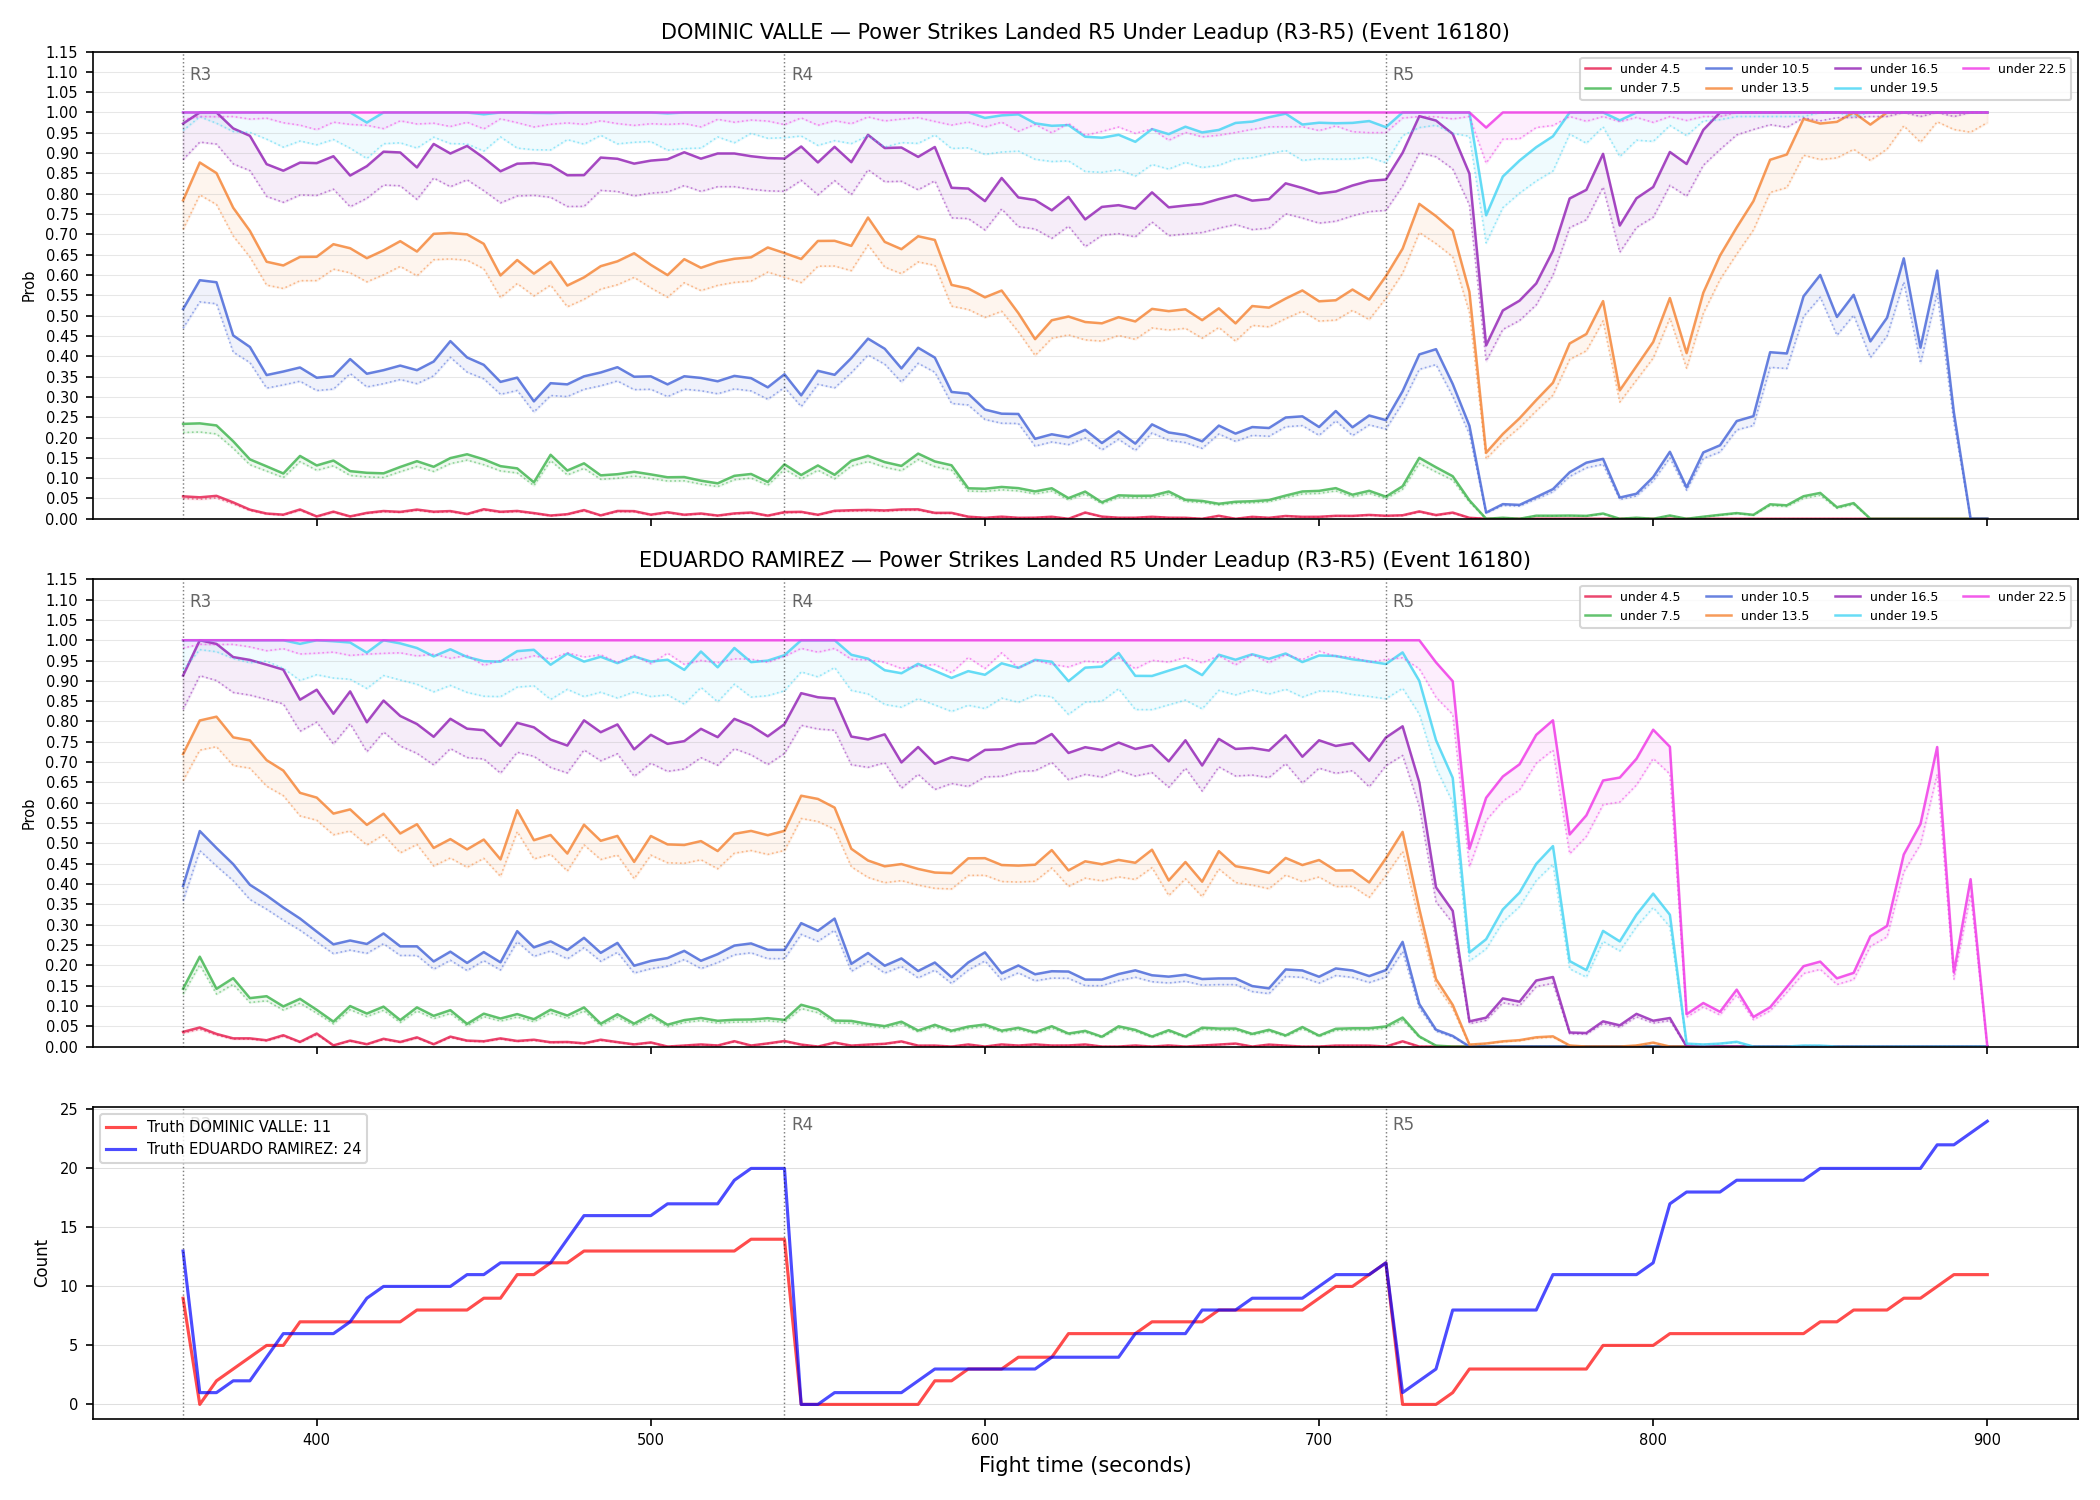Click the 'Fight time (seconds)' axis label
This screenshot has width=2100, height=1500.
(x=1085, y=1465)
